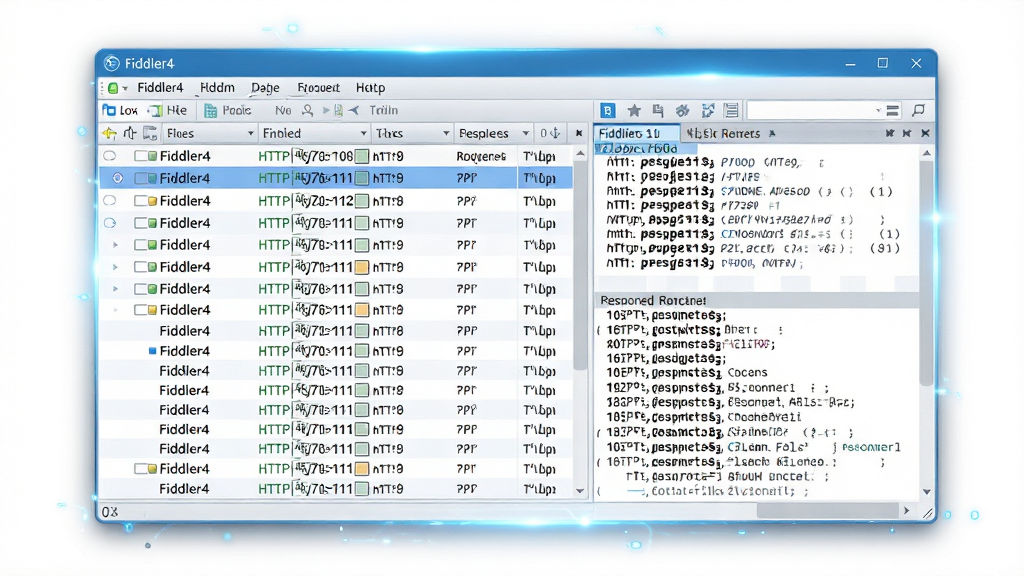Viewport: 1024px width, 576px height.
Task: Click the blue expand arrows icon
Action: point(708,110)
